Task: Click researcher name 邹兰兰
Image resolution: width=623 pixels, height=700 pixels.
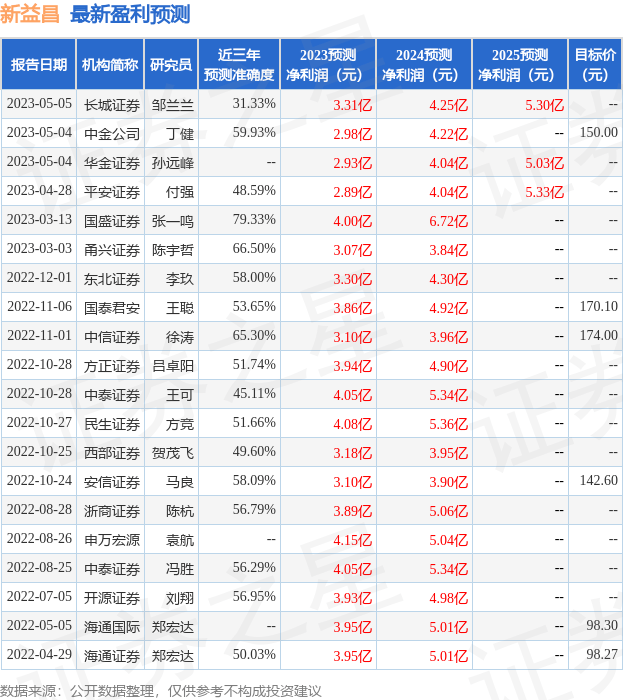Action: [x=173, y=105]
